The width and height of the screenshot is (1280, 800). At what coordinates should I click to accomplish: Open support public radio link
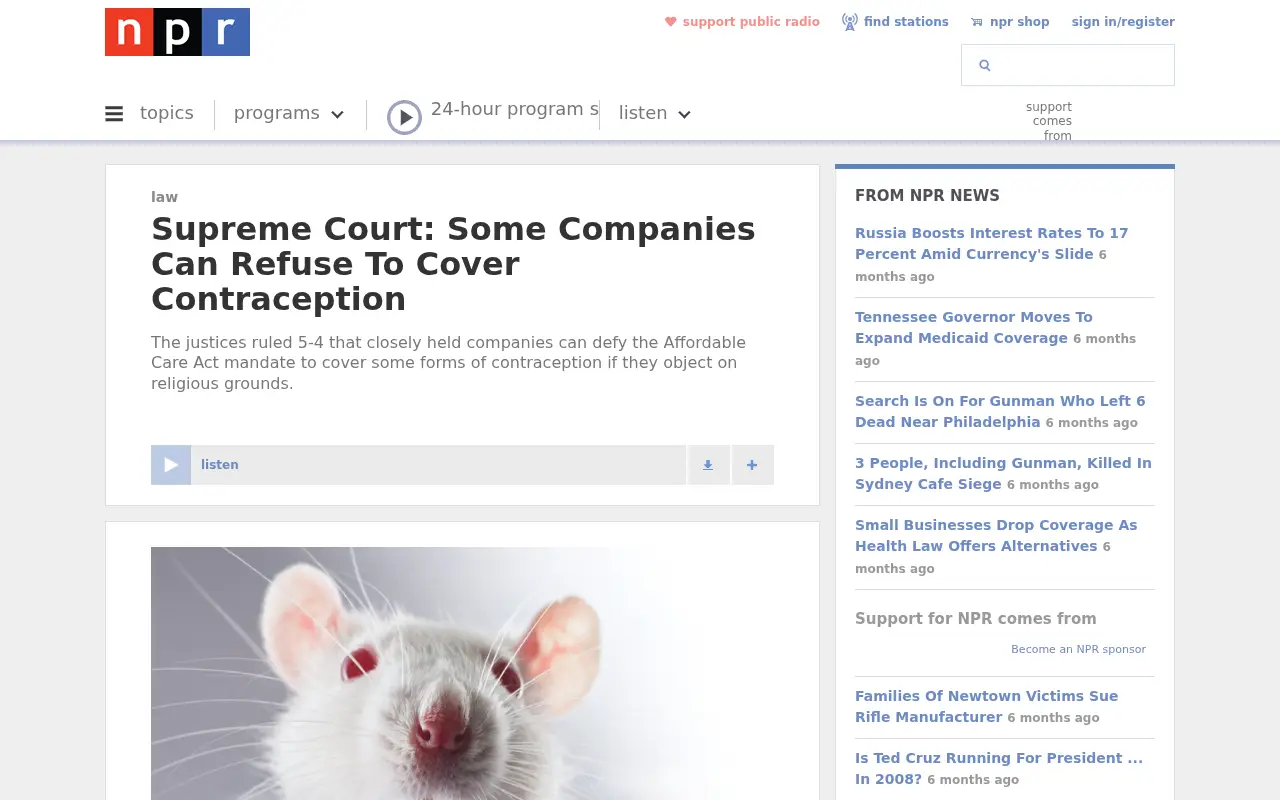pos(751,22)
